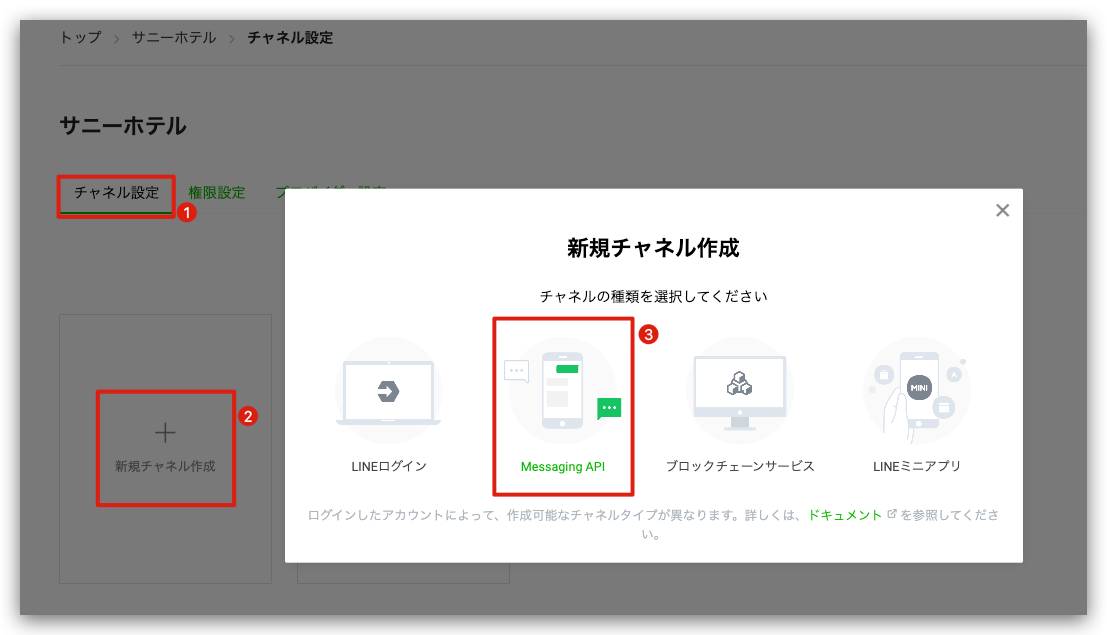This screenshot has height=635, width=1107.
Task: Click the チャネルの種類を選択してください prompt
Action: 653,297
